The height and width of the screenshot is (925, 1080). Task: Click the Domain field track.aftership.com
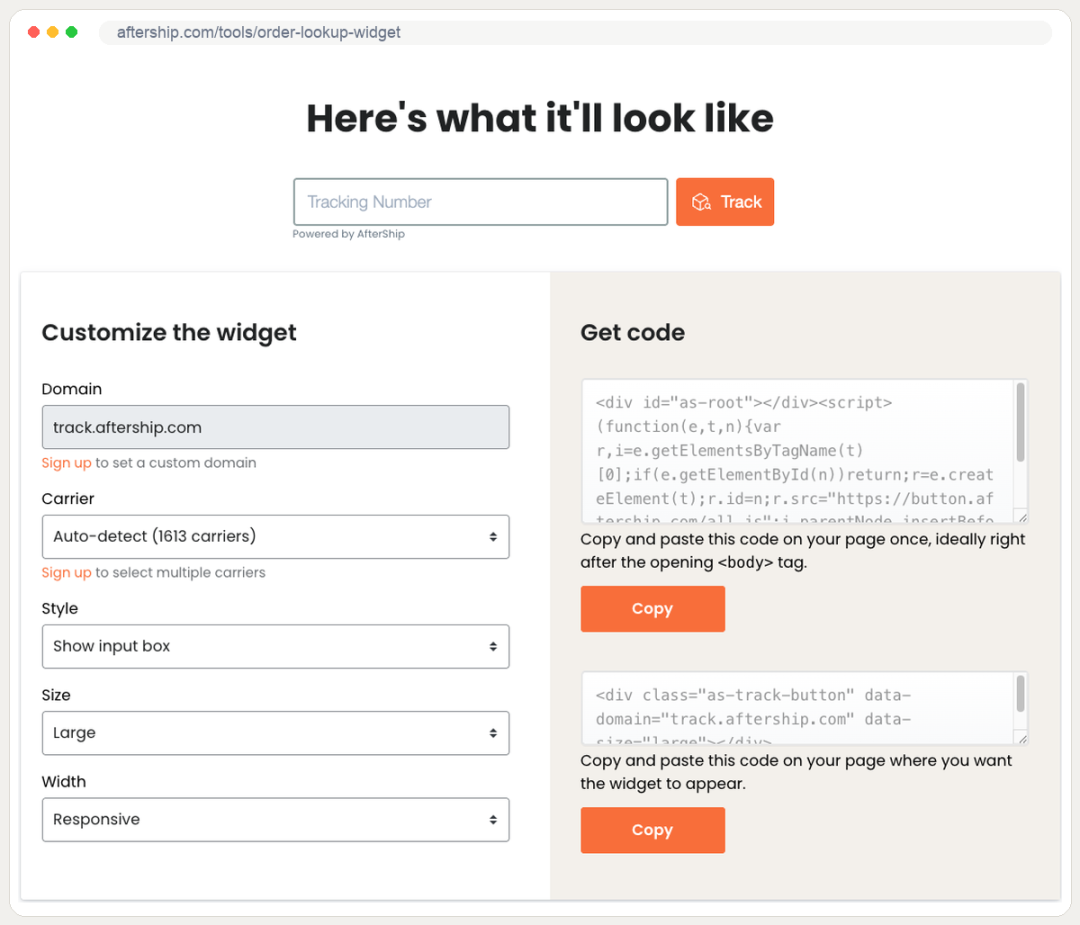coord(276,427)
